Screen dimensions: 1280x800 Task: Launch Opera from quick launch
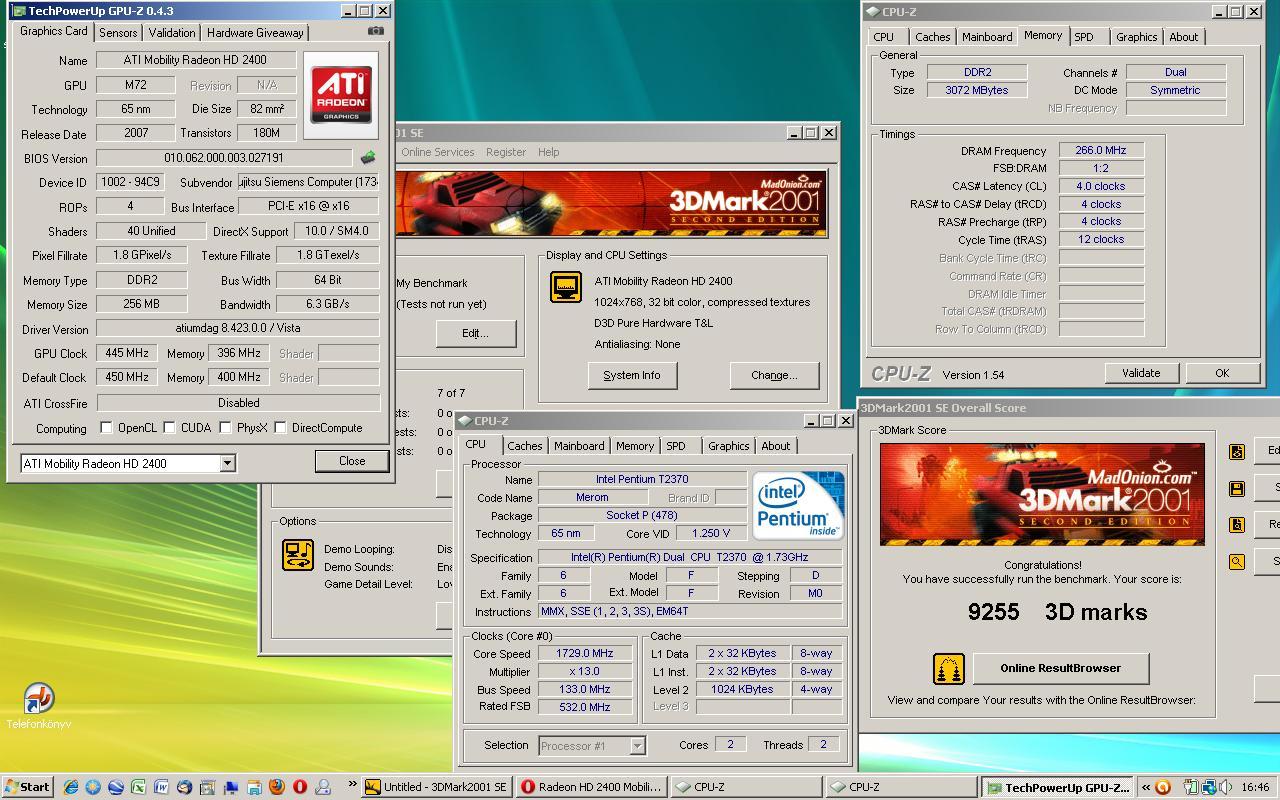299,787
